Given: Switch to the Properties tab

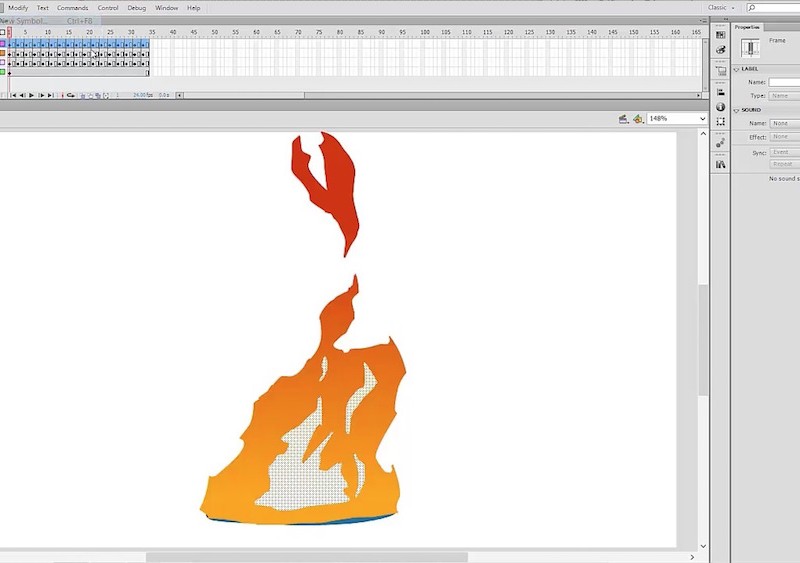Looking at the screenshot, I should [748, 27].
